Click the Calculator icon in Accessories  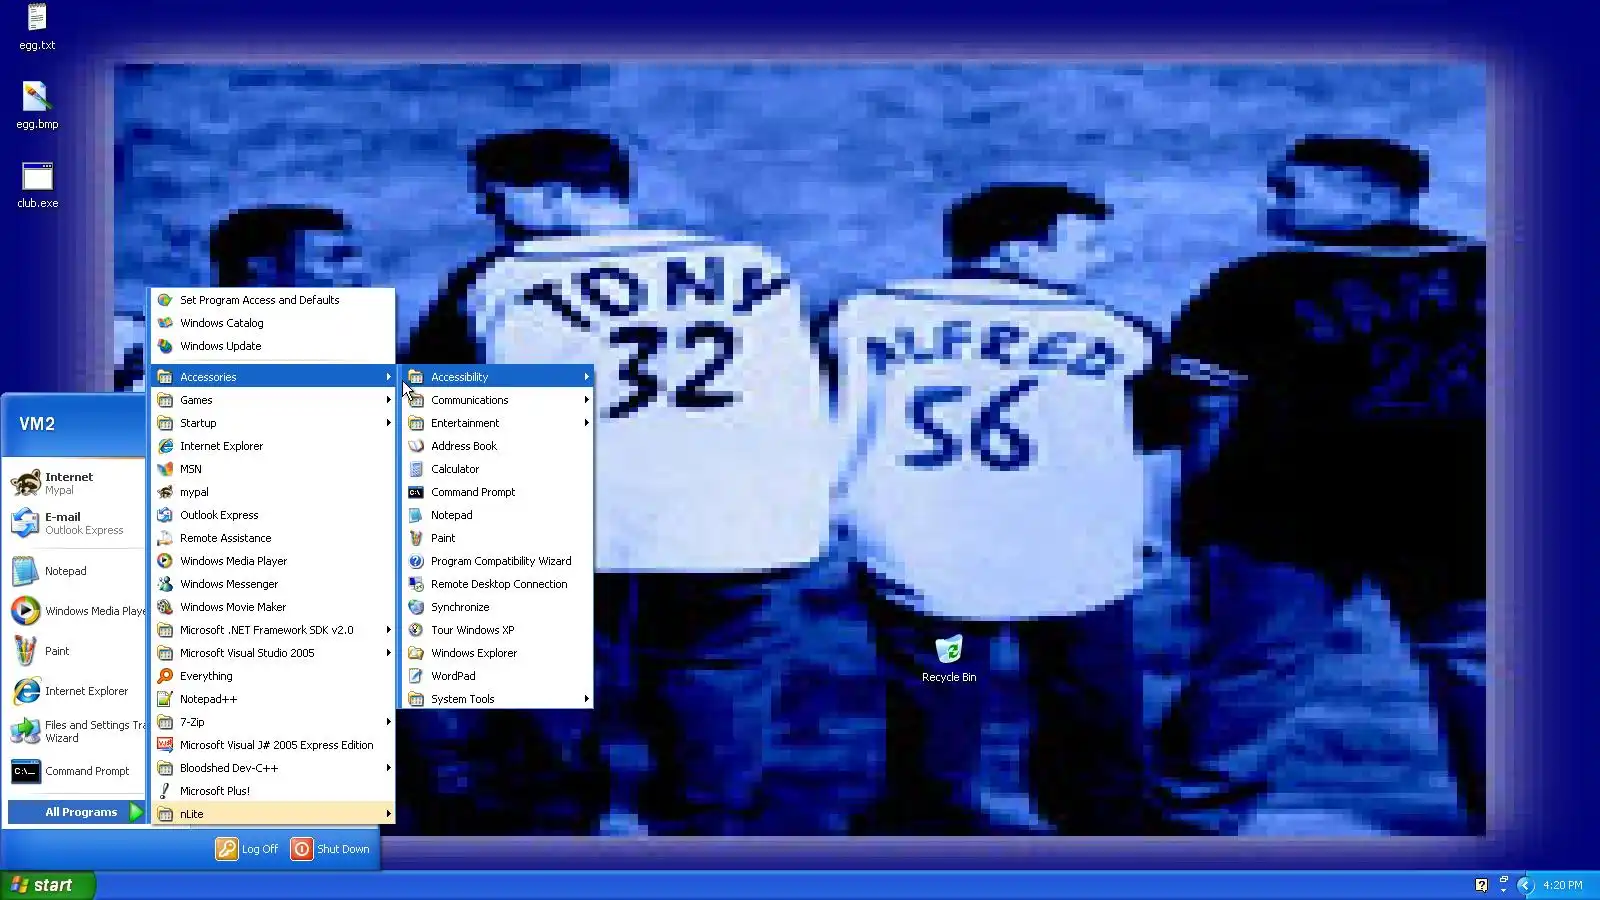pos(416,469)
